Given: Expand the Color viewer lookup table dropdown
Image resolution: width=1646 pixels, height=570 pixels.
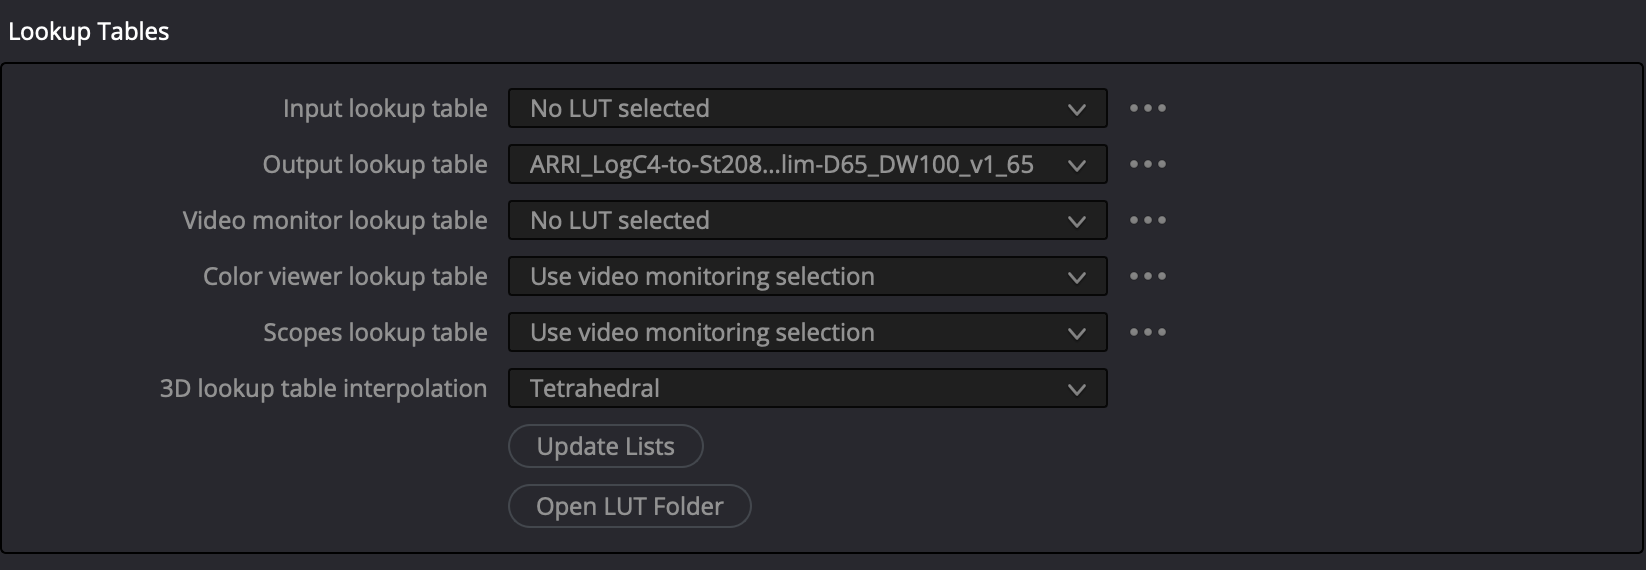Looking at the screenshot, I should click(x=807, y=276).
